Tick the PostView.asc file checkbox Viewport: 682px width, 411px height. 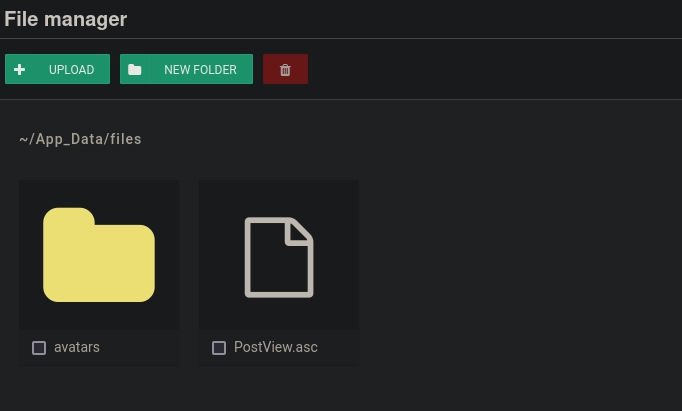click(x=219, y=348)
